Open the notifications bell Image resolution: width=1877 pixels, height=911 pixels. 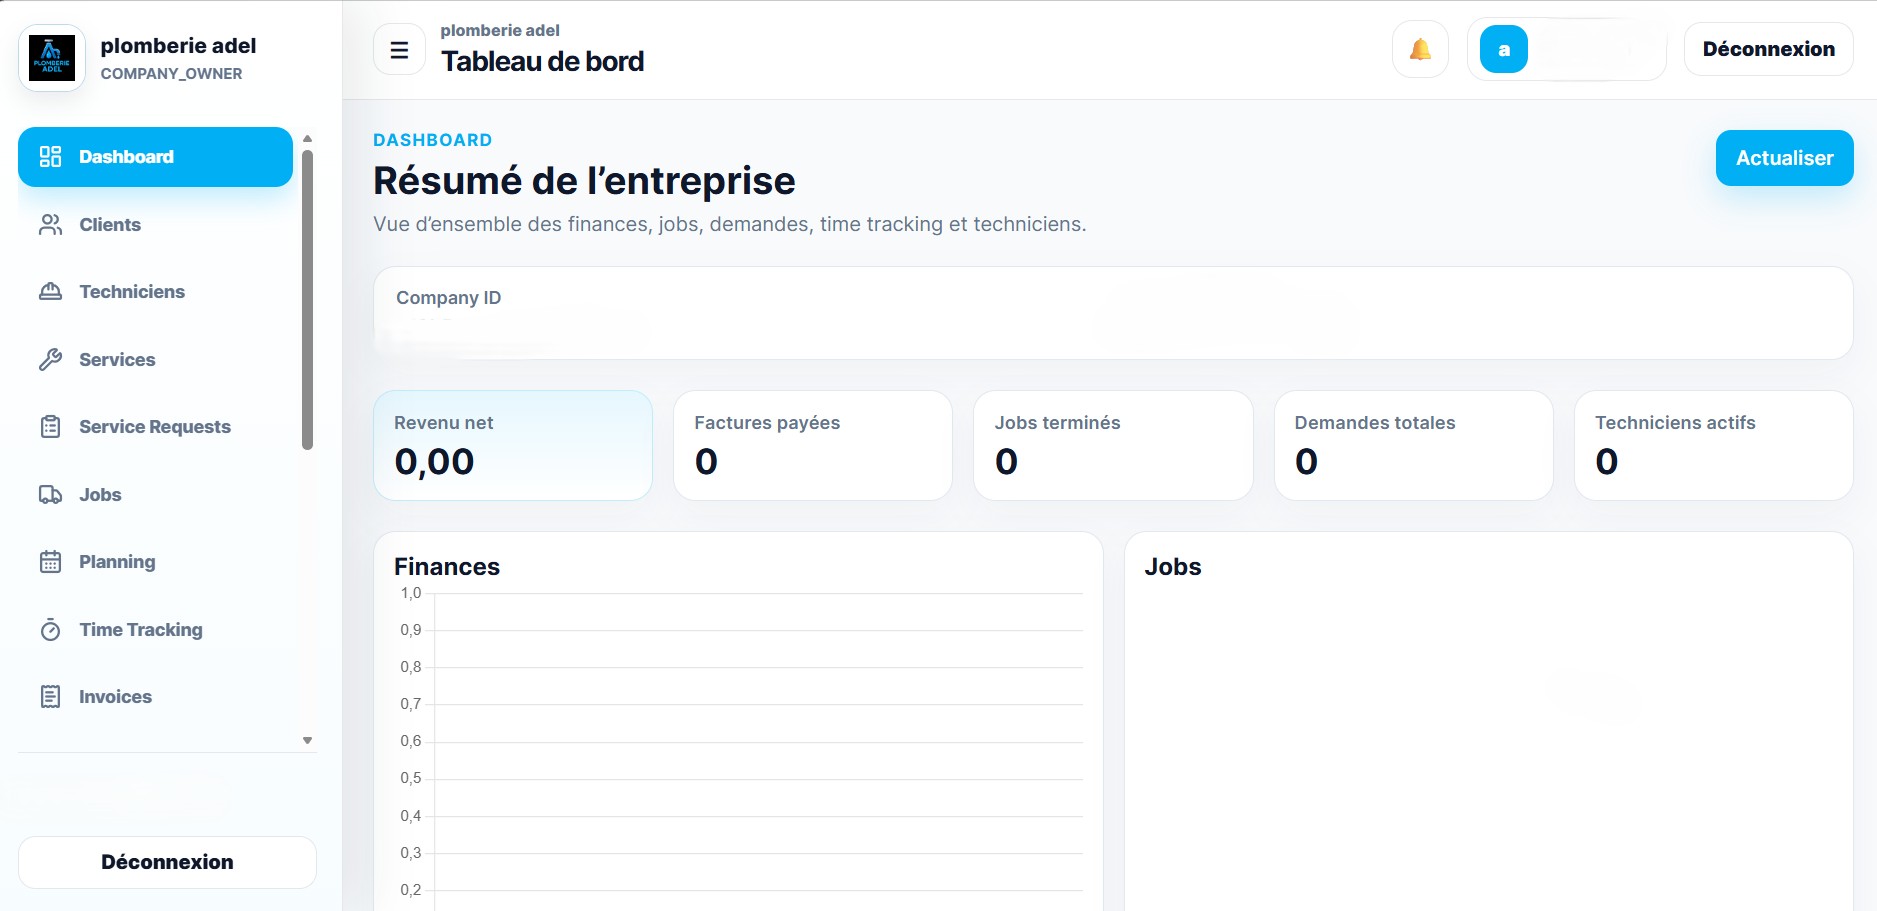tap(1420, 49)
